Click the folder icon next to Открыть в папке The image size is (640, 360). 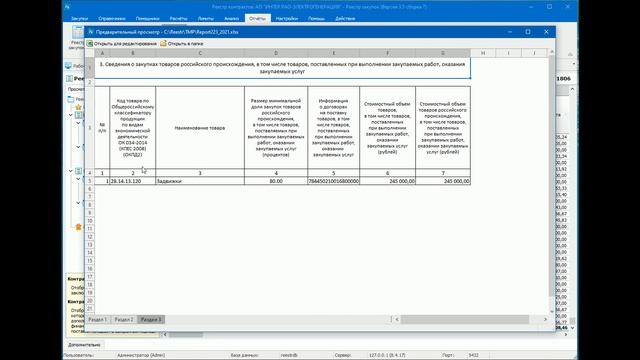pyautogui.click(x=163, y=43)
